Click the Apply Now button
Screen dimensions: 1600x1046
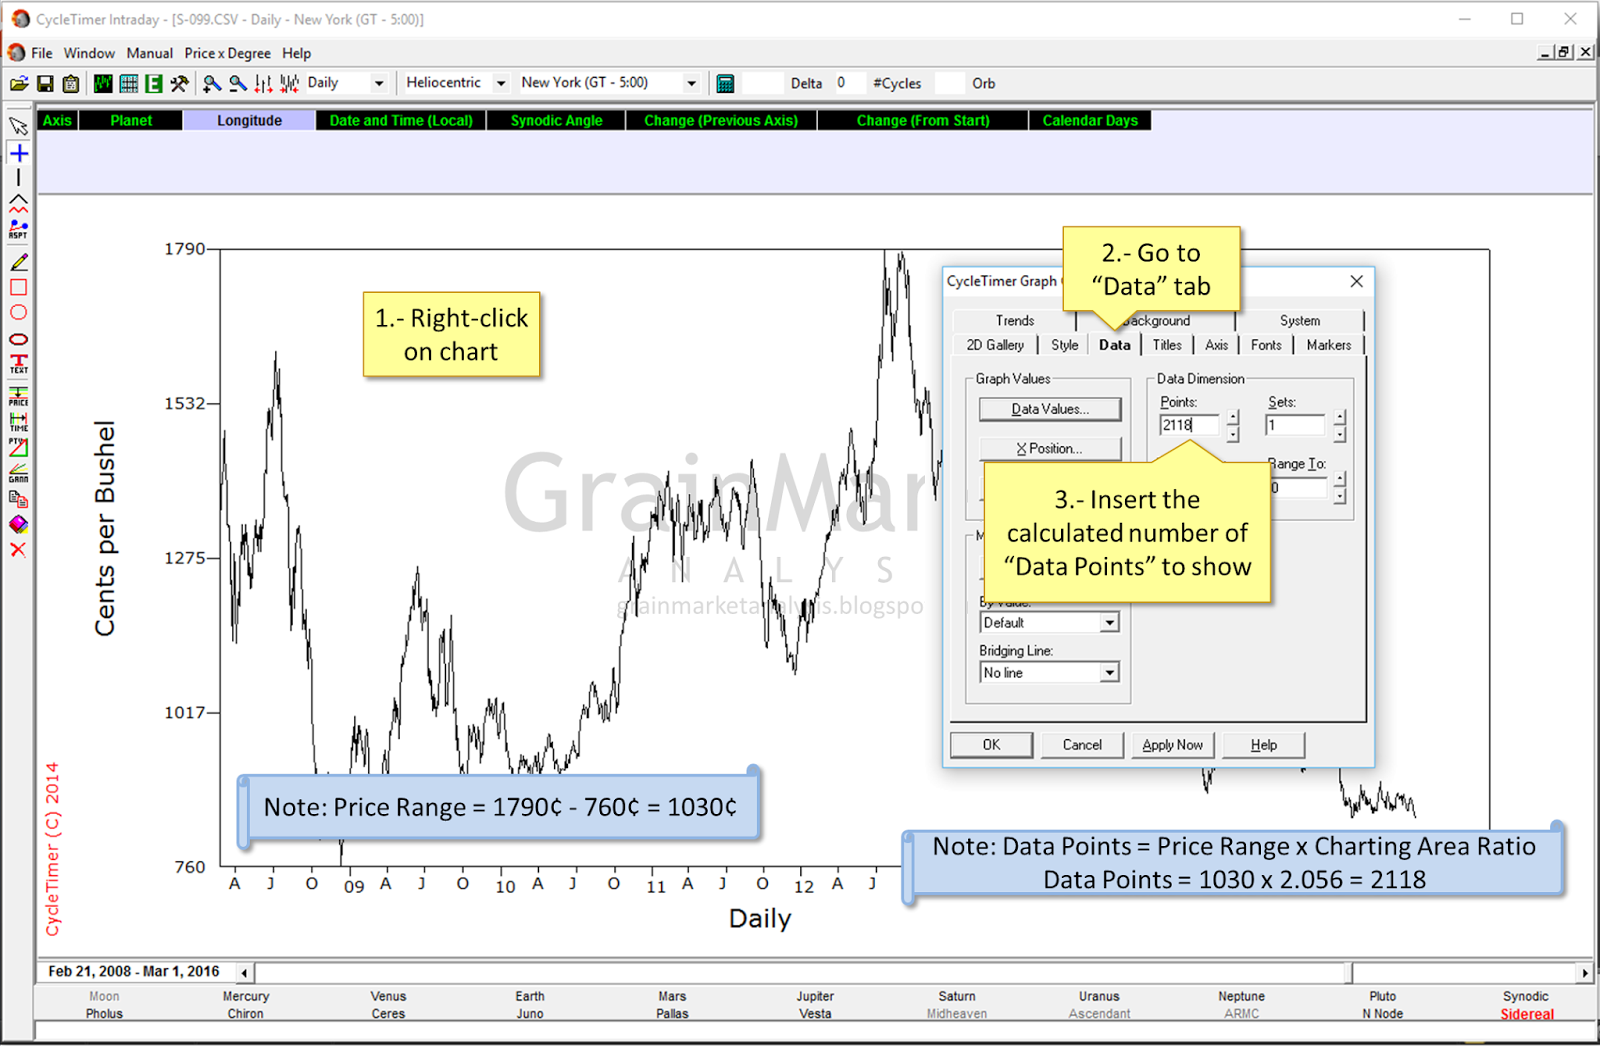[1171, 744]
